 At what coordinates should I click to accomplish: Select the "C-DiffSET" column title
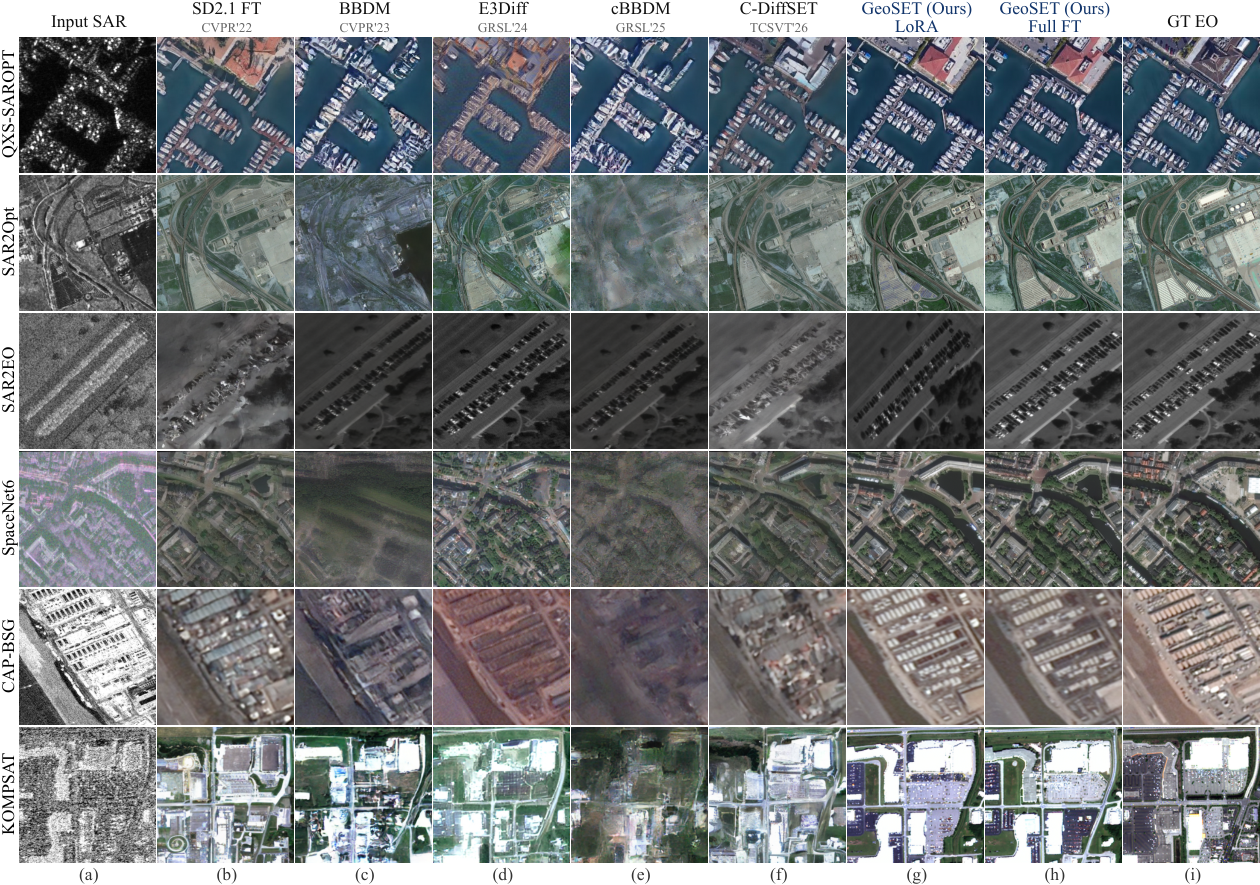click(x=777, y=10)
